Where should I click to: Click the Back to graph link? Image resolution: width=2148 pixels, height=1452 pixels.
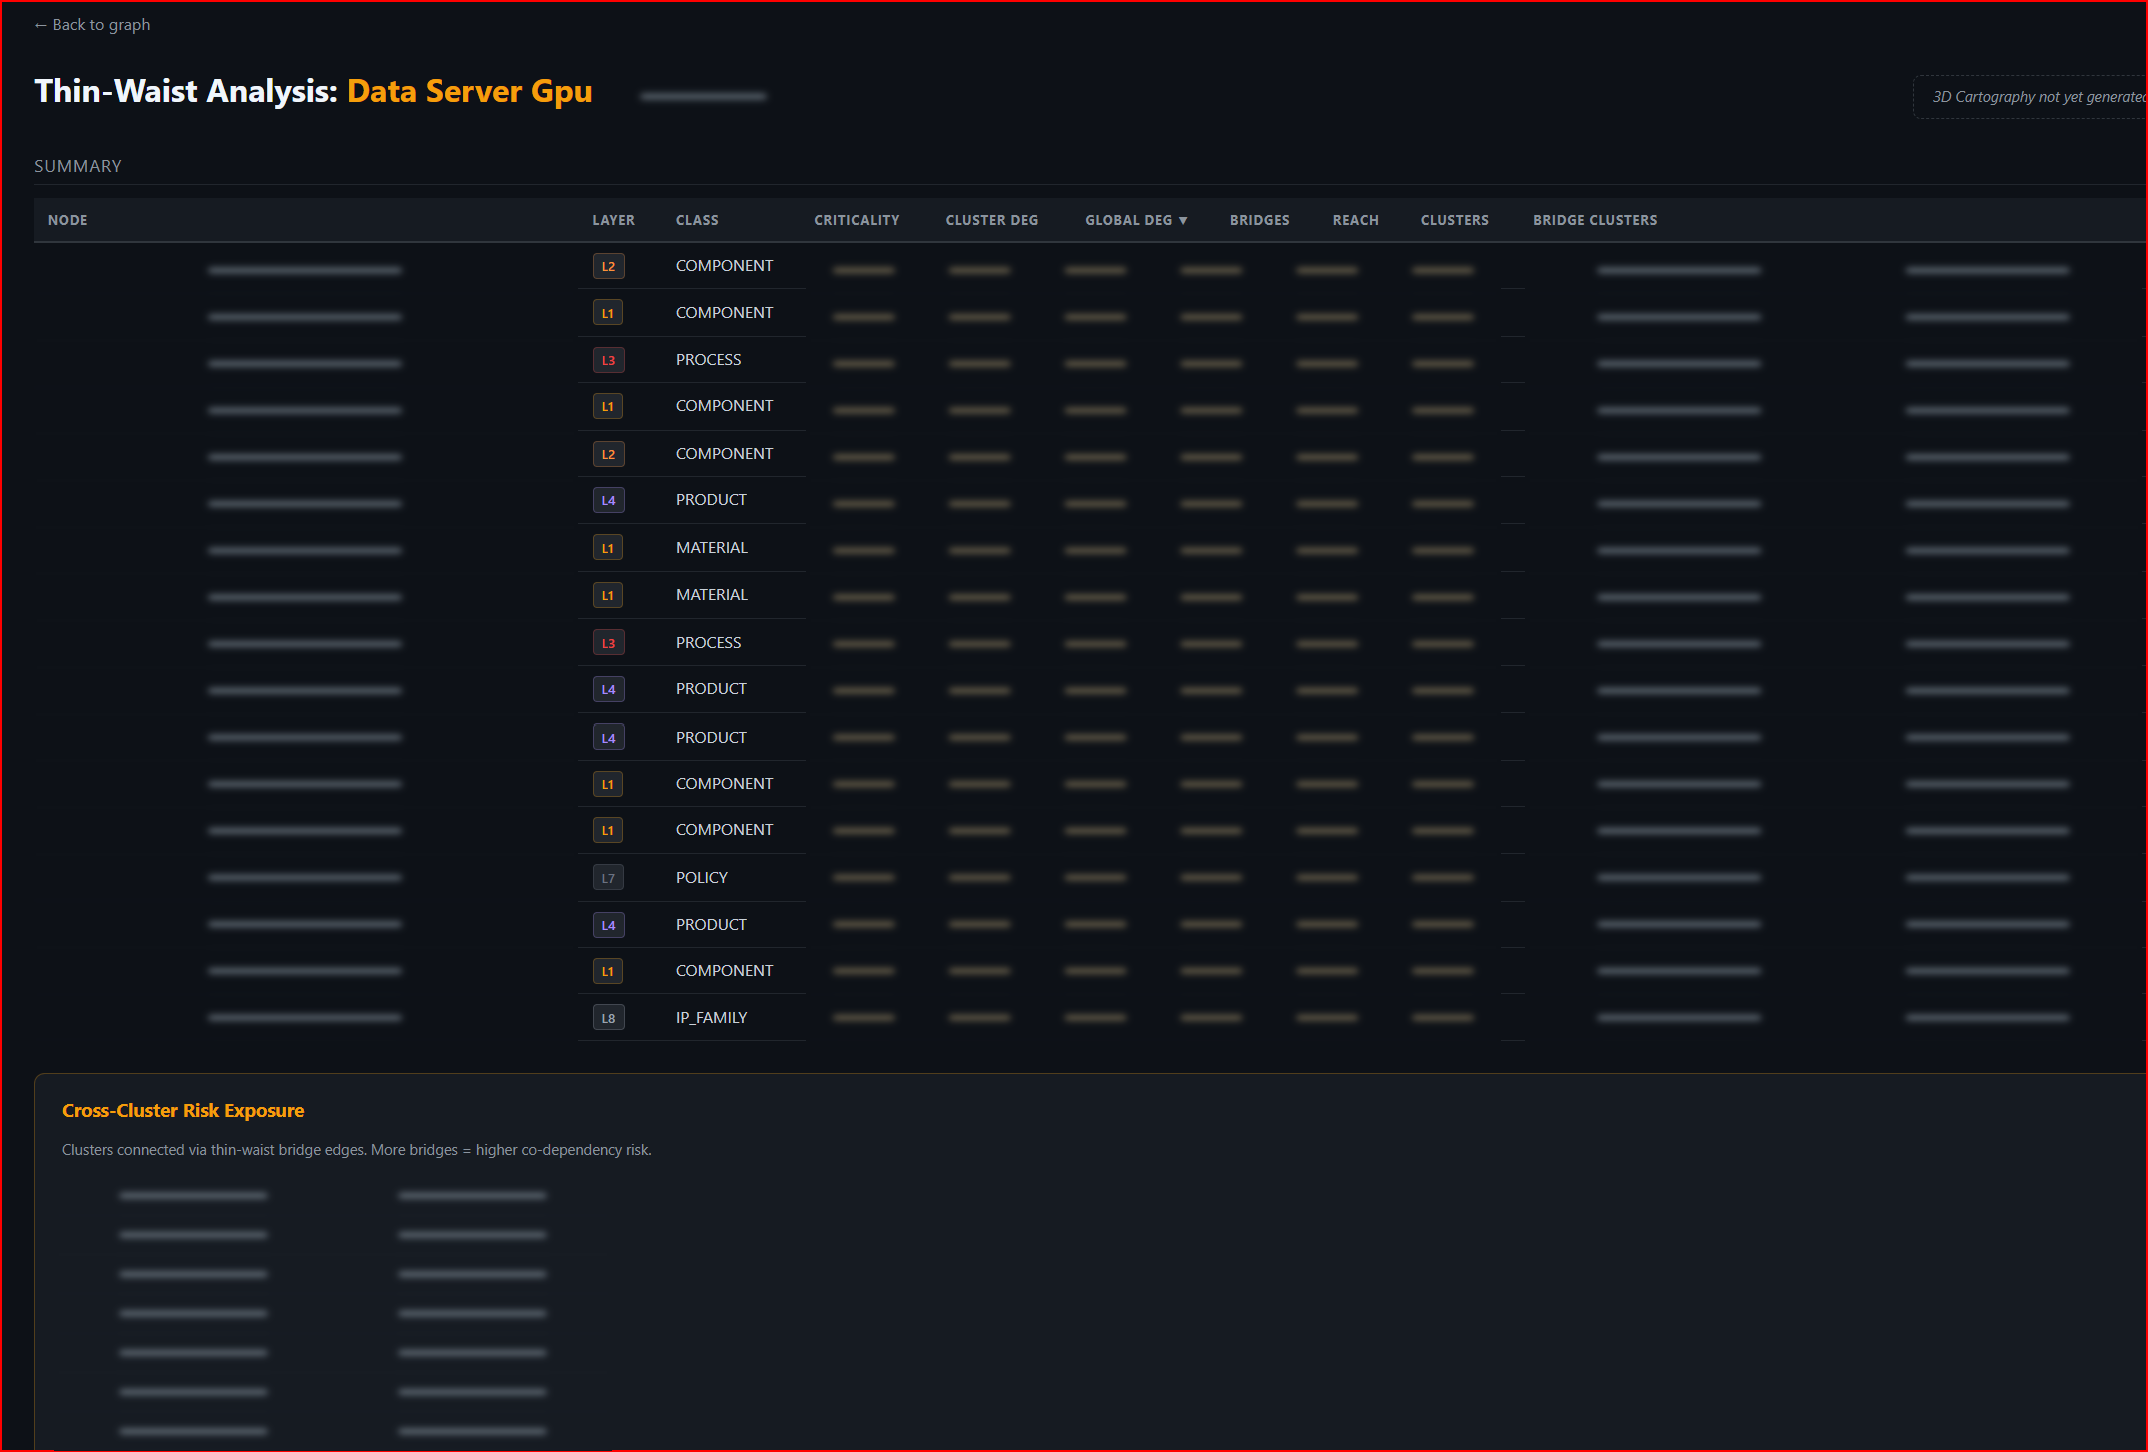click(x=92, y=25)
